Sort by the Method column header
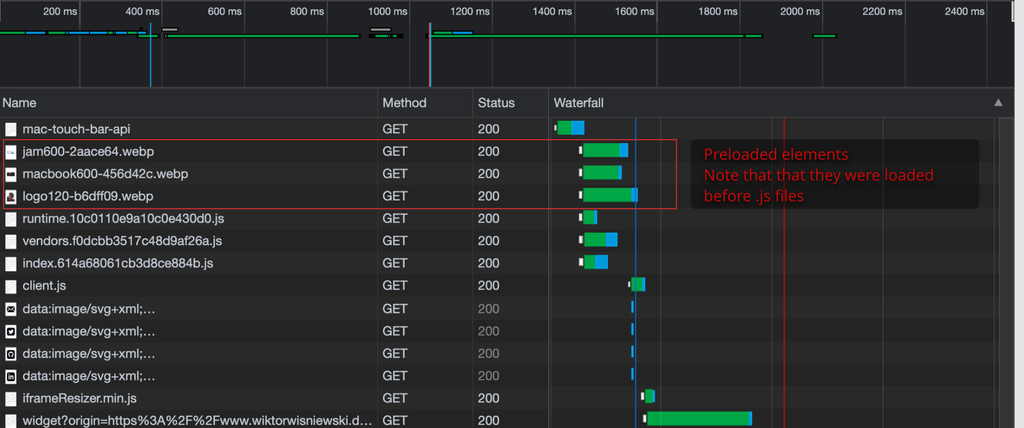Screen dimensions: 1024x428 click(425, 103)
